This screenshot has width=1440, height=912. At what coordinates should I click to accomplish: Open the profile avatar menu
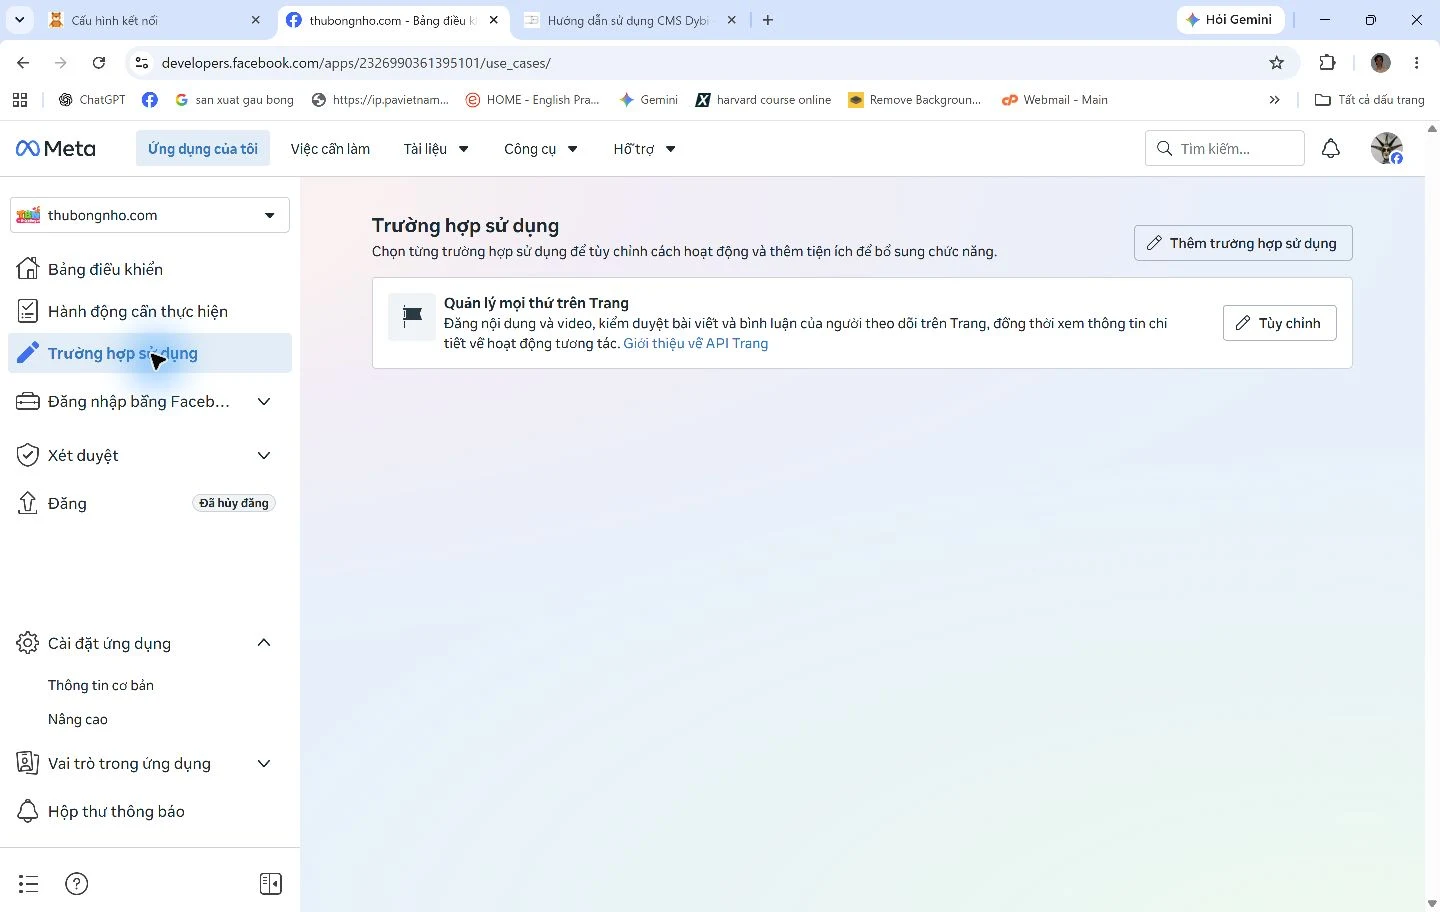point(1386,149)
